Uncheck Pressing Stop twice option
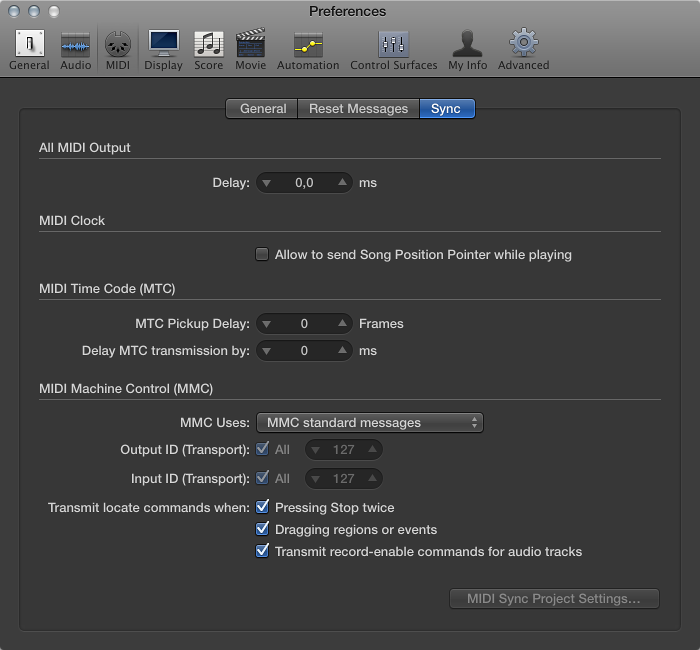700x650 pixels. (x=262, y=507)
